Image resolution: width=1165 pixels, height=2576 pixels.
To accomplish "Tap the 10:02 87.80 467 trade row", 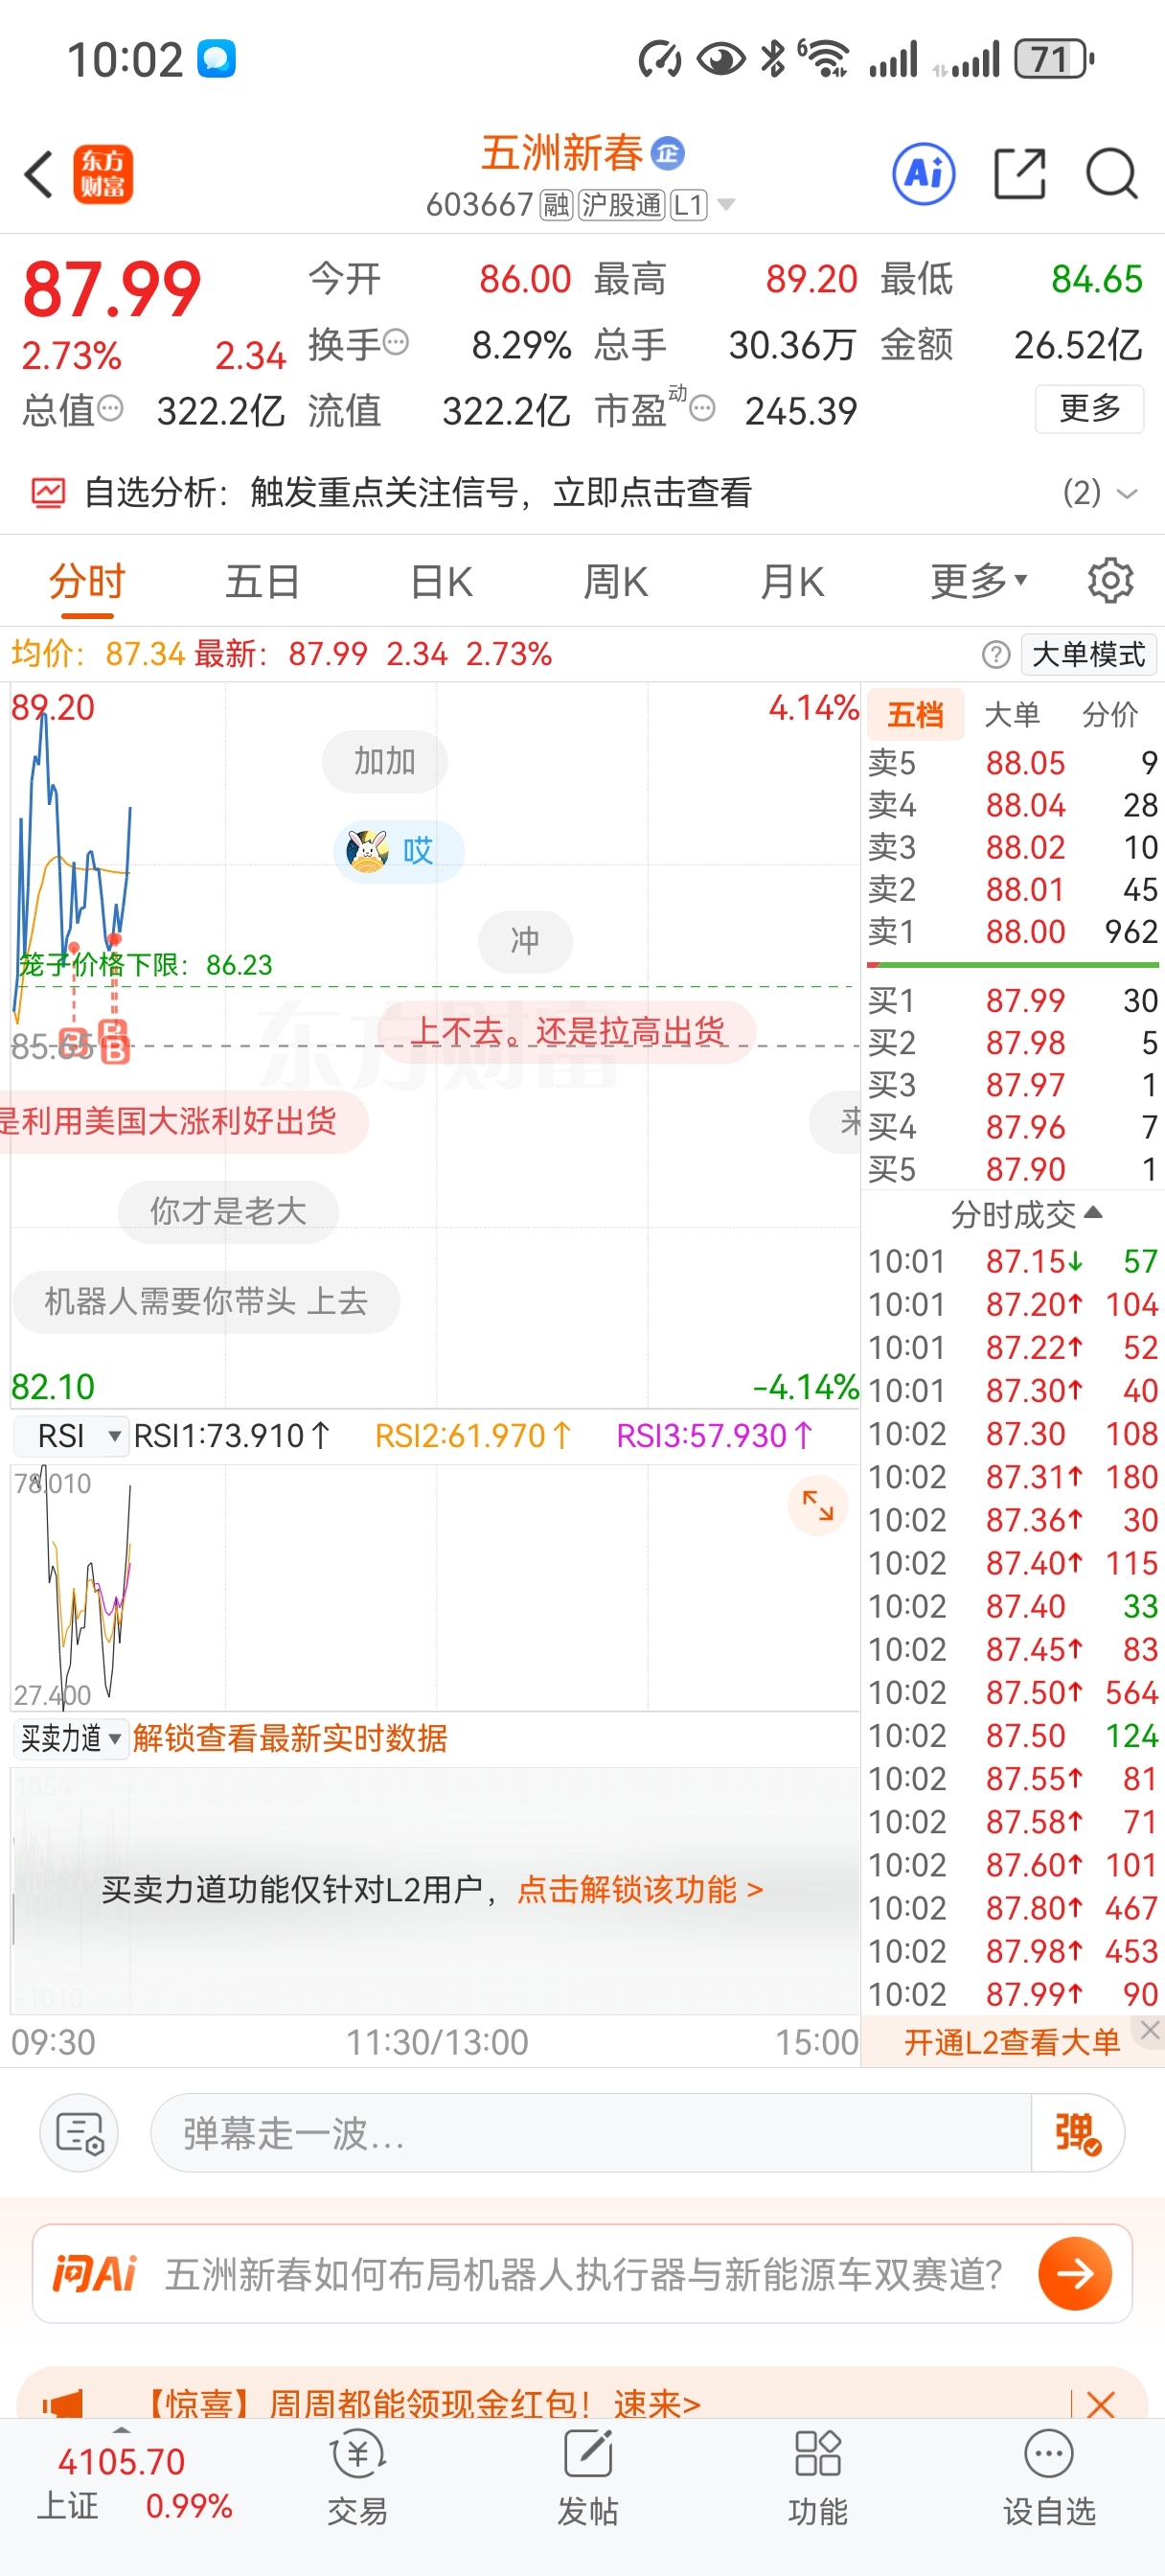I will tap(1012, 1908).
